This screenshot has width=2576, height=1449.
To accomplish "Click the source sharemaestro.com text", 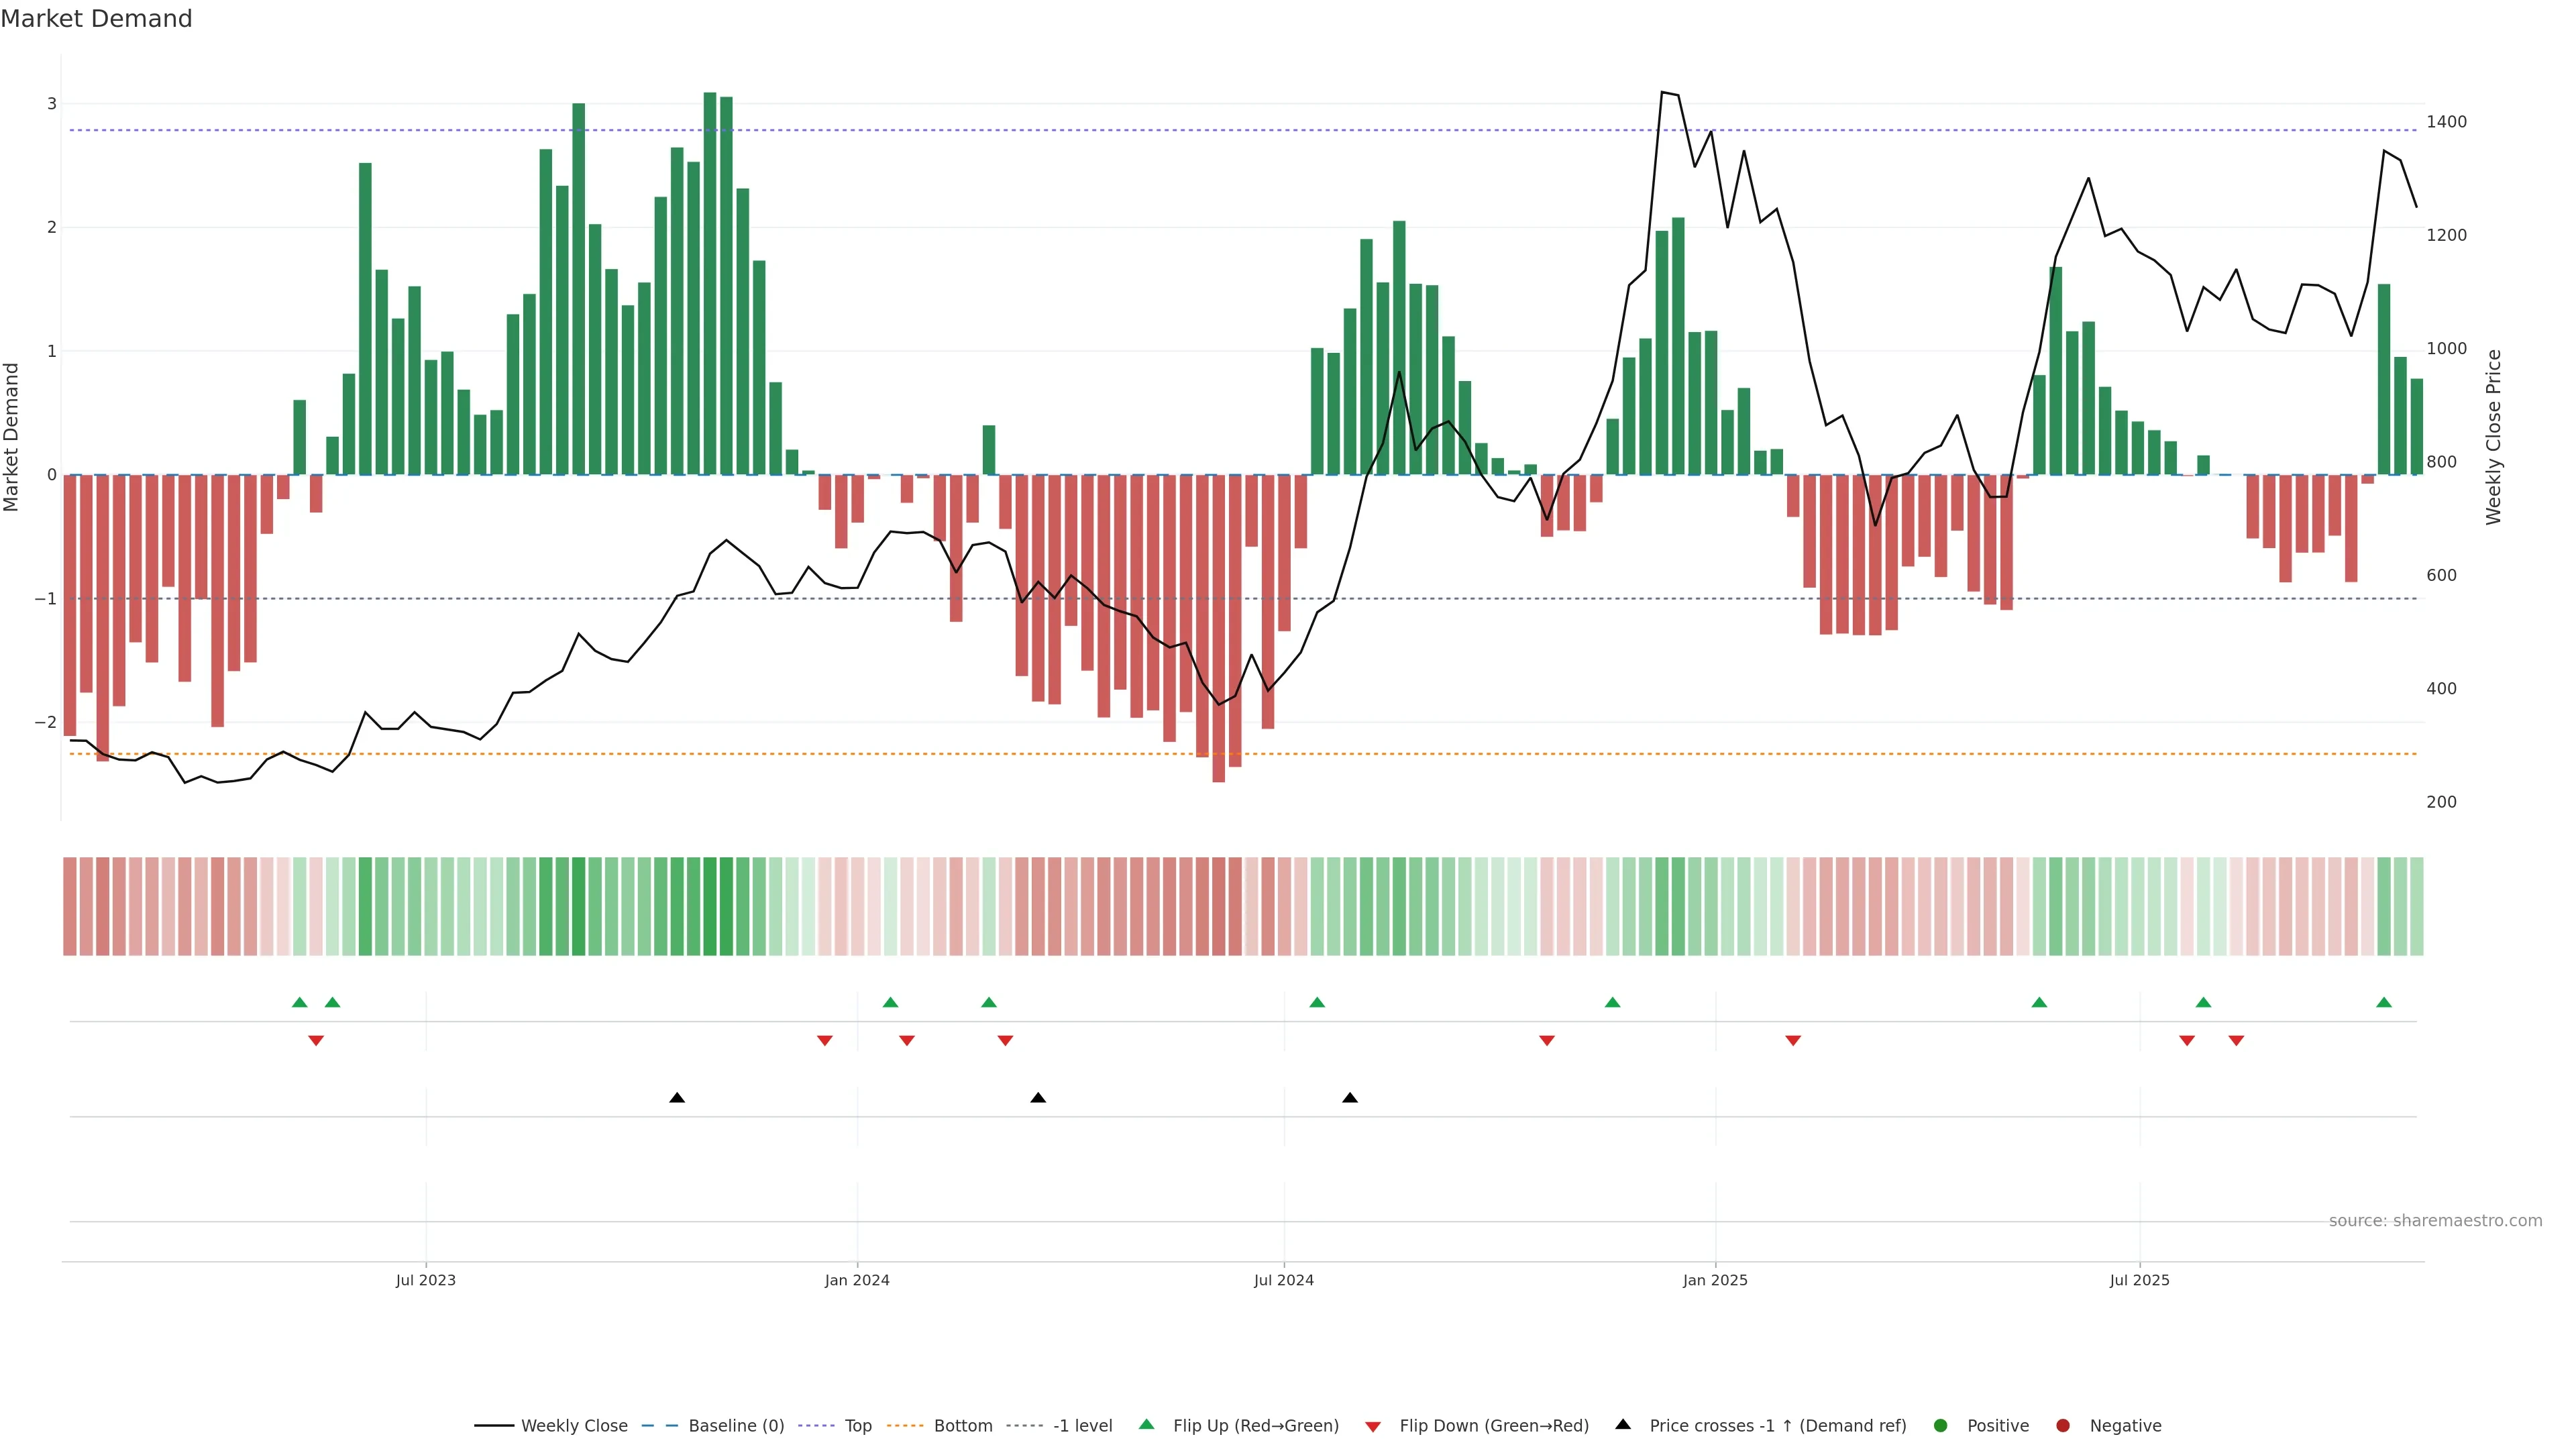I will pyautogui.click(x=2435, y=1220).
